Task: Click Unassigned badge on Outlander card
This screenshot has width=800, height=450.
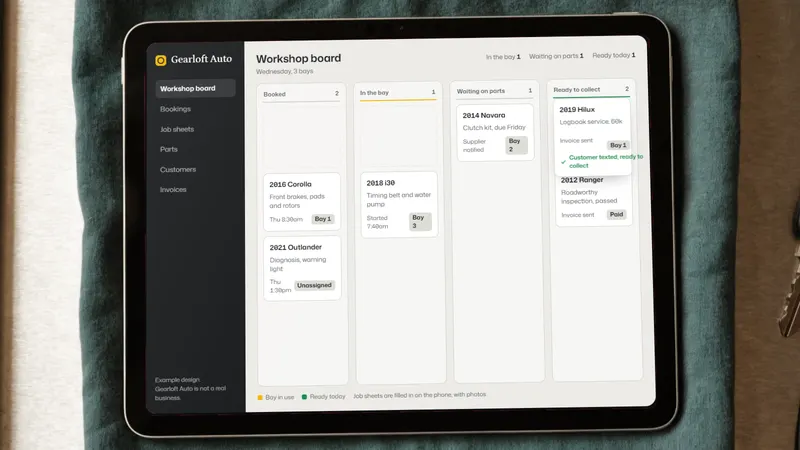Action: coord(314,285)
